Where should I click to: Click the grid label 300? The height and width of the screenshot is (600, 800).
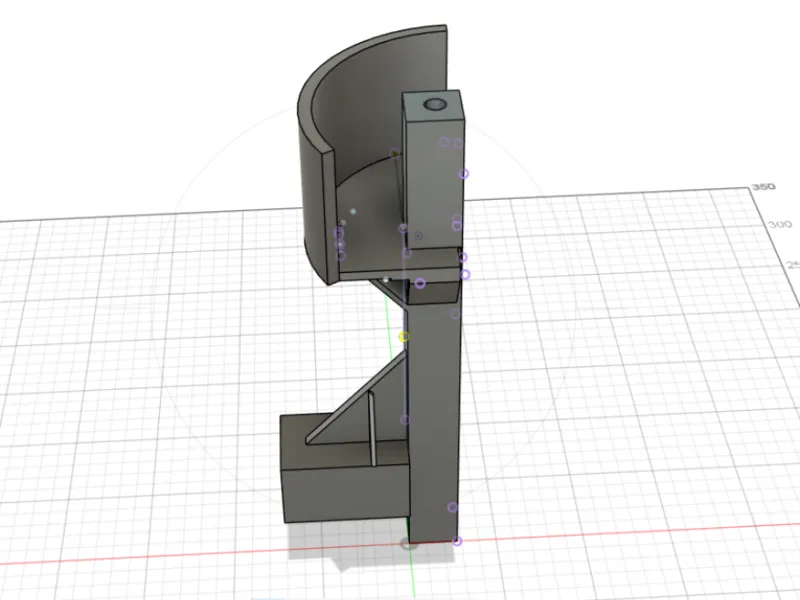point(780,224)
